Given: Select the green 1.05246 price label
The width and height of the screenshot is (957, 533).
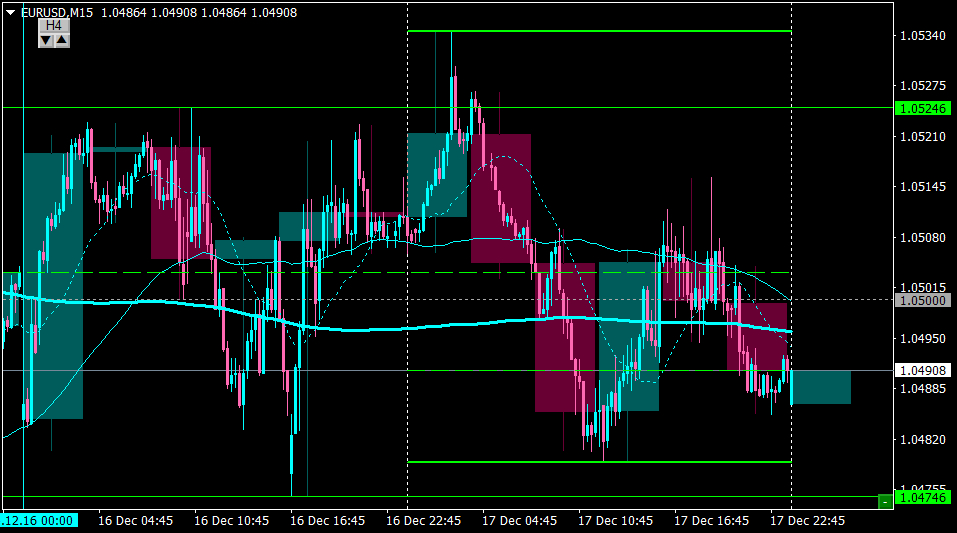Looking at the screenshot, I should point(923,109).
